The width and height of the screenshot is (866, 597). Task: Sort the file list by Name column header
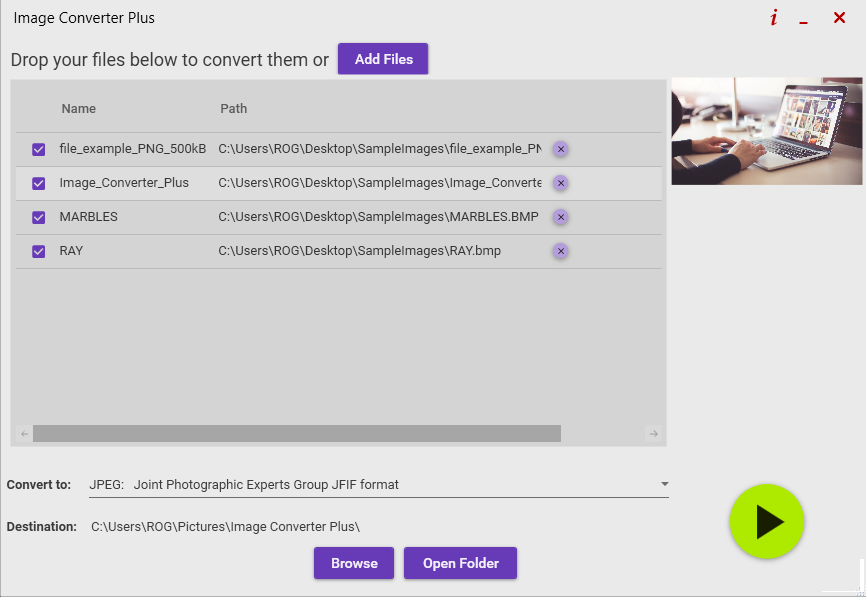[x=78, y=109]
